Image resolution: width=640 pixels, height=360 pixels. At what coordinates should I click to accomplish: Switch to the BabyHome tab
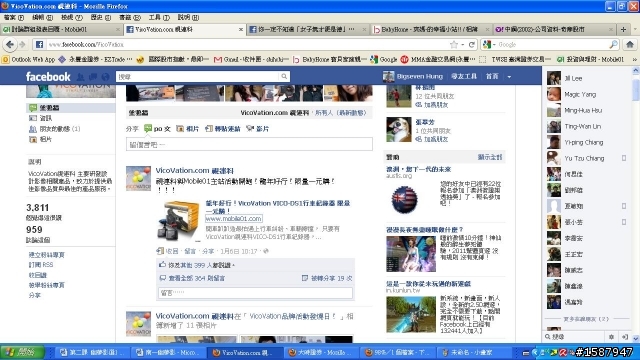click(x=430, y=29)
